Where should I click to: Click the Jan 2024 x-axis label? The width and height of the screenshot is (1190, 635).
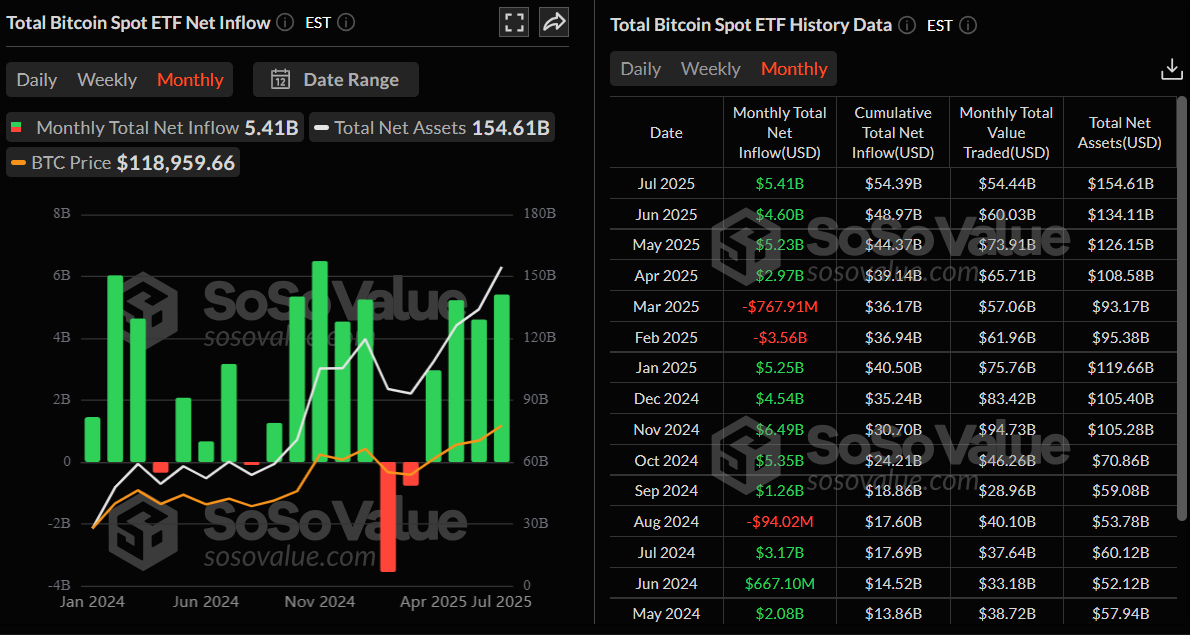point(92,602)
